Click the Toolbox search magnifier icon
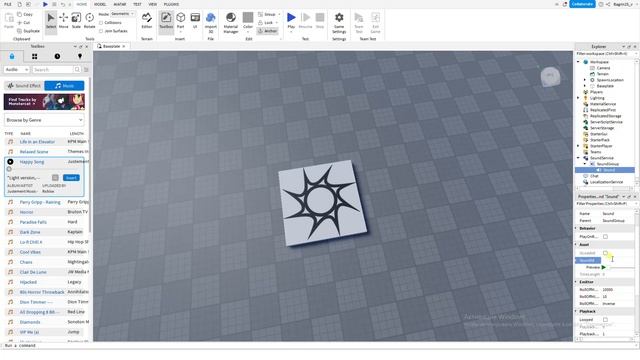 (x=77, y=69)
